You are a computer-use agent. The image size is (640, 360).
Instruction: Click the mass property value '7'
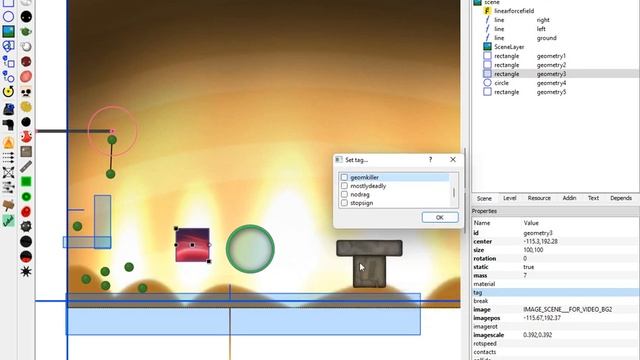[525, 276]
